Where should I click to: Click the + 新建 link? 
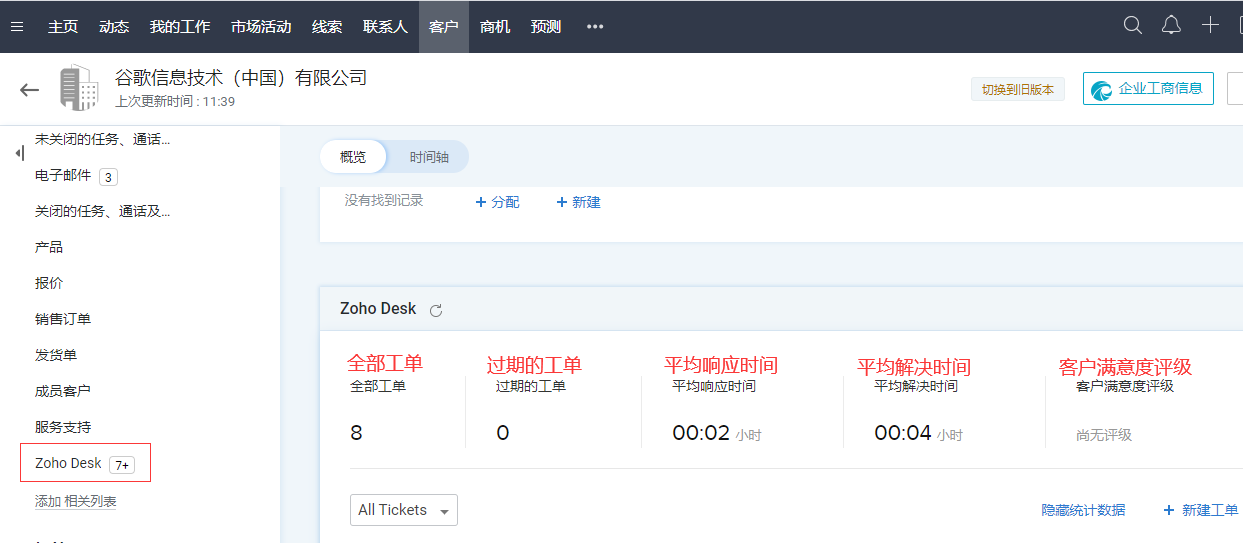pos(578,202)
